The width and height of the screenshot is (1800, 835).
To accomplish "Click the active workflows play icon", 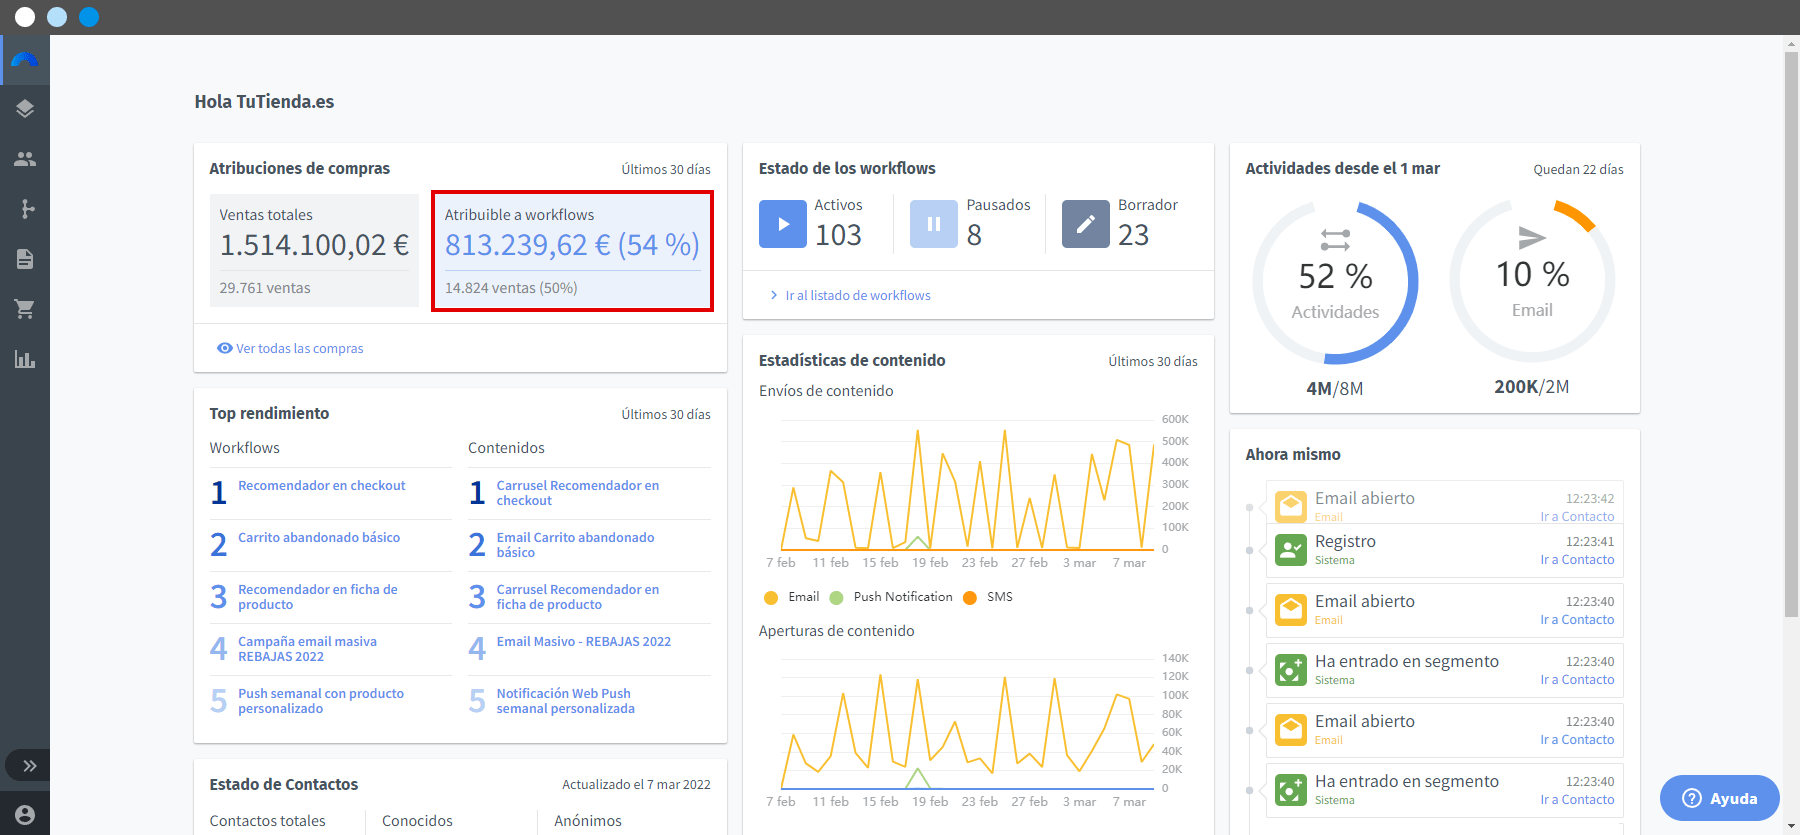I will pyautogui.click(x=783, y=224).
